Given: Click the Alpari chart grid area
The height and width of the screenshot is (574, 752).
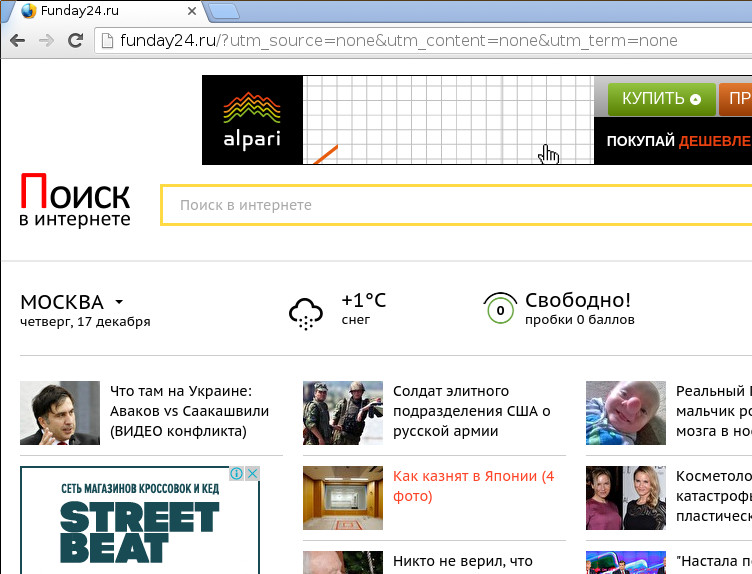Looking at the screenshot, I should coord(448,120).
